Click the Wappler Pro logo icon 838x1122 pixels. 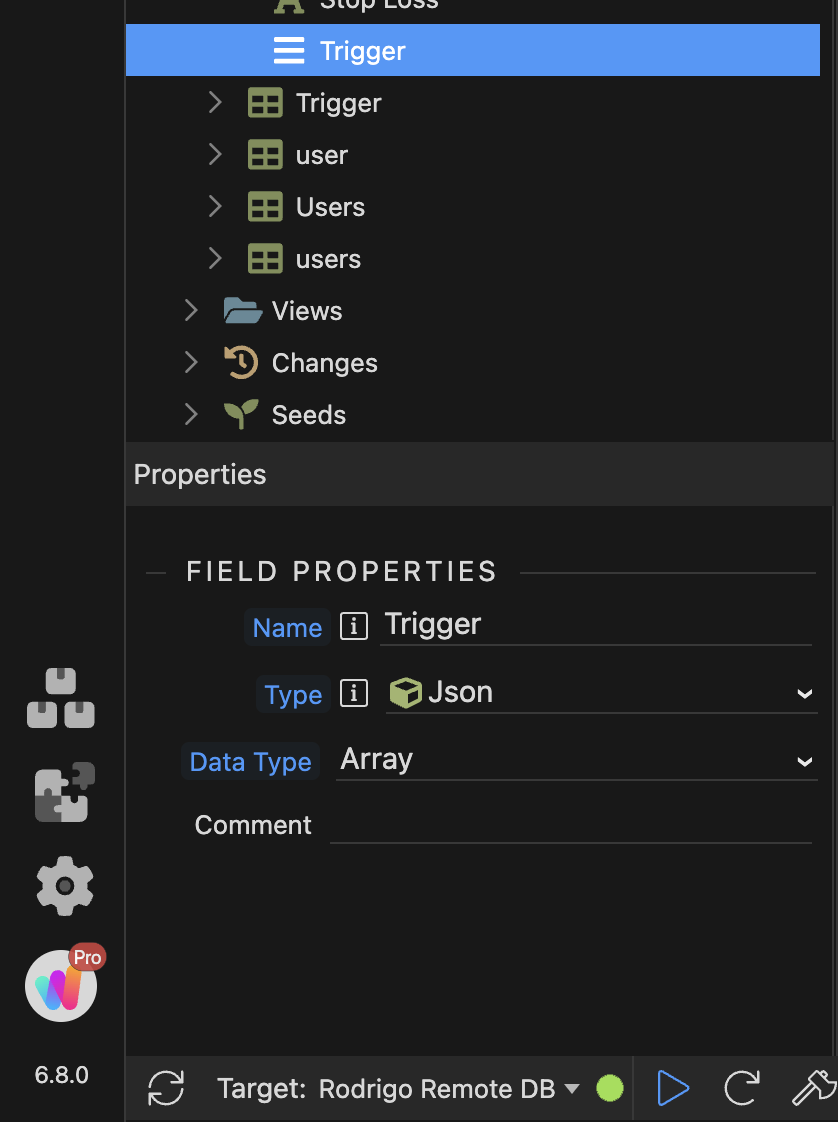click(x=61, y=986)
